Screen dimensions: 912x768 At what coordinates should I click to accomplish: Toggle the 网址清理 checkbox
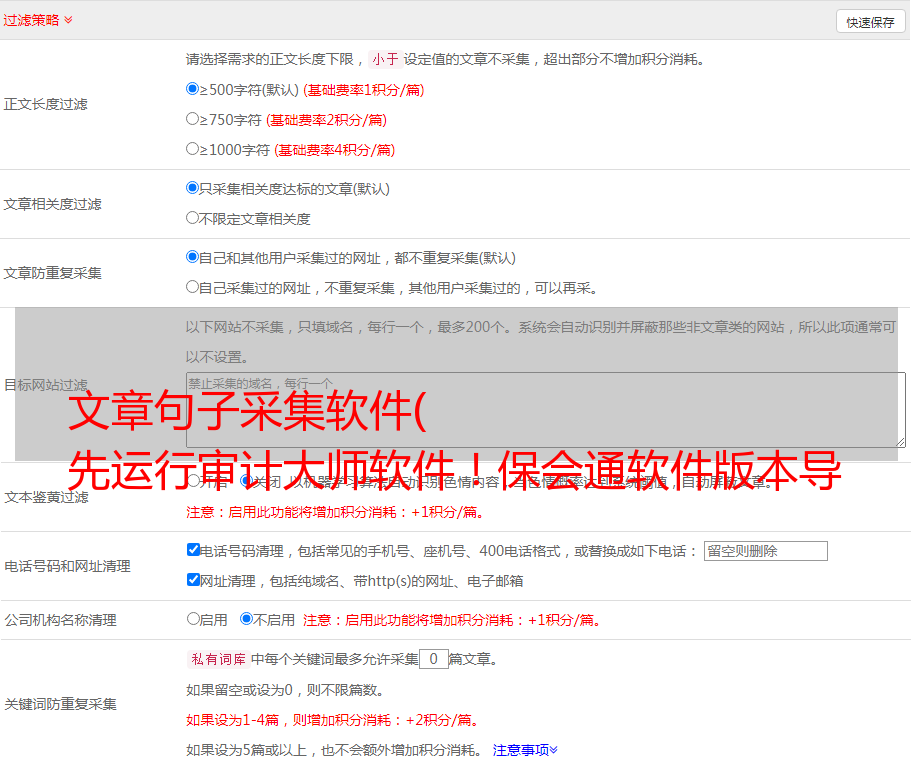[x=194, y=580]
